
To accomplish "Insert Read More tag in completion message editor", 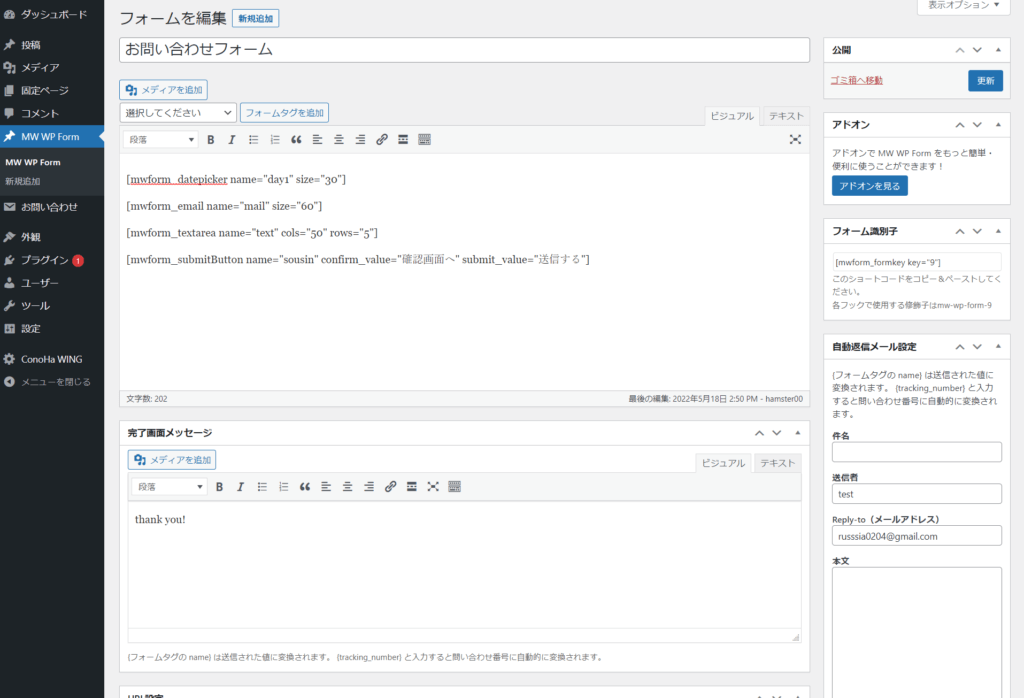I will [411, 487].
